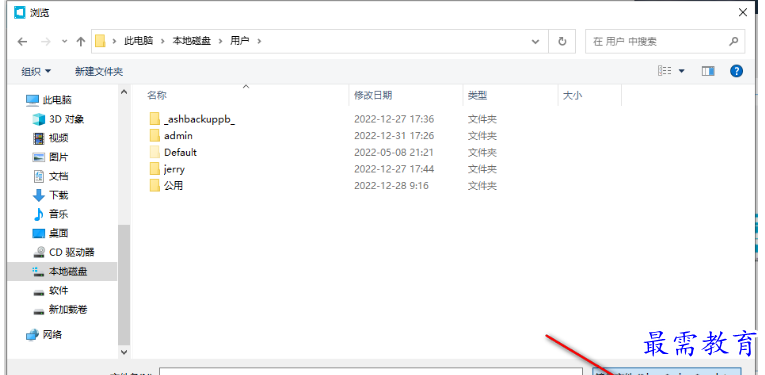The image size is (765, 375).
Task: Click the address bar folder icon
Action: [101, 41]
